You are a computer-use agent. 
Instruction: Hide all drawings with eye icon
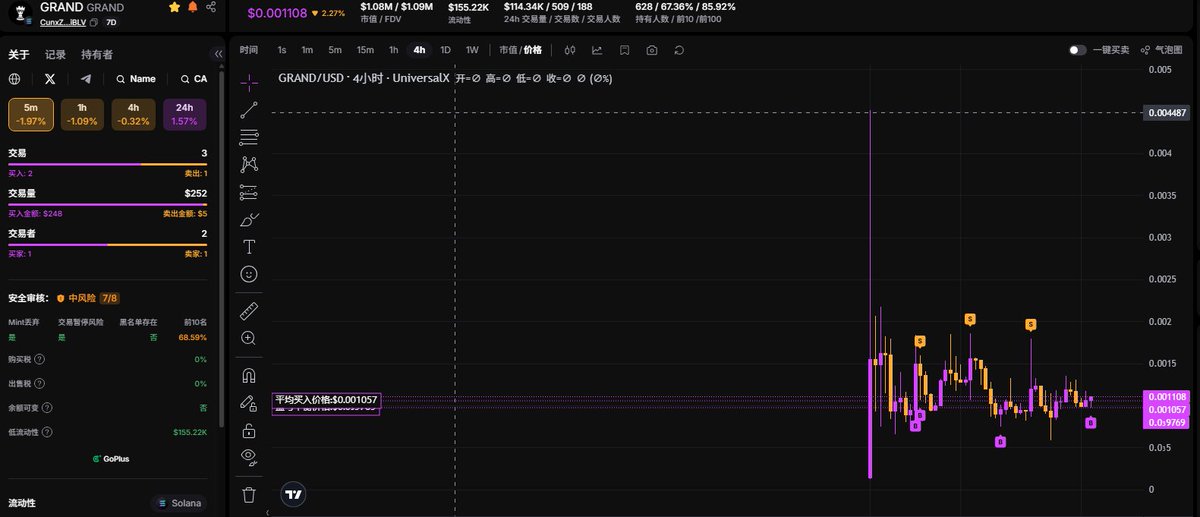pos(249,457)
